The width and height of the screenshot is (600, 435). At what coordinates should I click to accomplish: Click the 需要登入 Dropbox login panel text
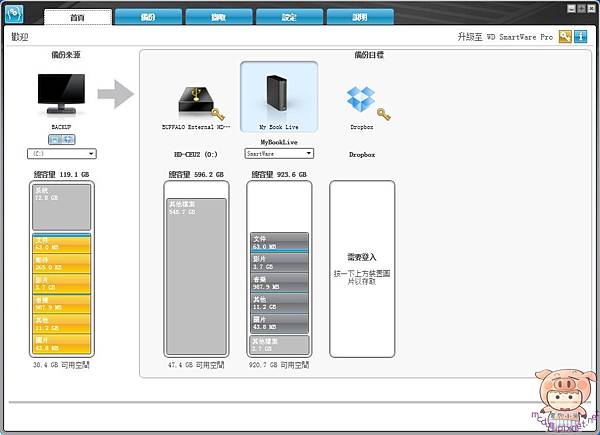click(x=362, y=257)
